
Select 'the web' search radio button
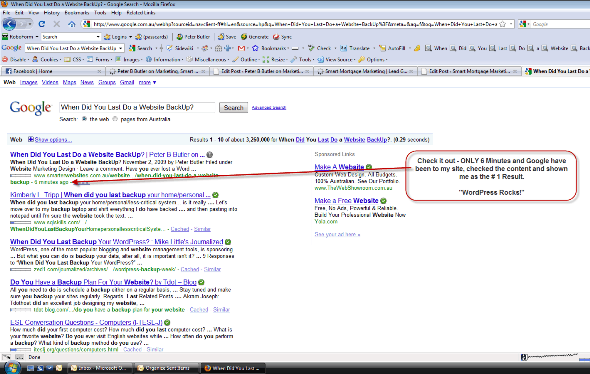pyautogui.click(x=84, y=119)
